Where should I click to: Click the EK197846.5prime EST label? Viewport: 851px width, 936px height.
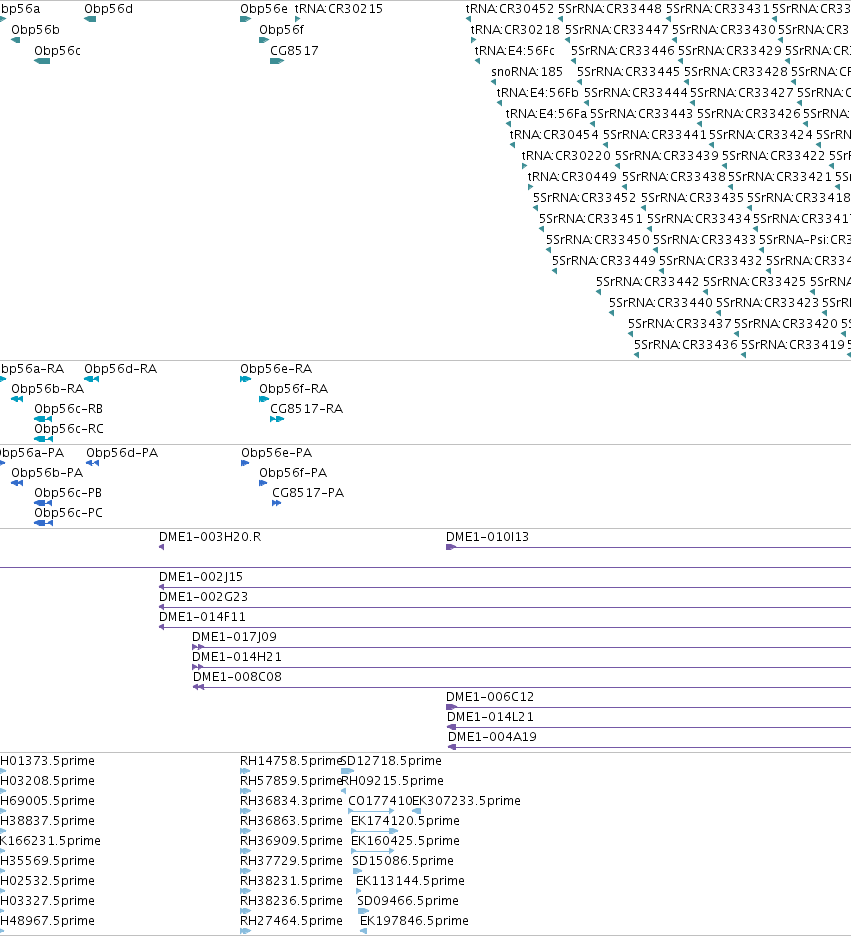pos(414,921)
